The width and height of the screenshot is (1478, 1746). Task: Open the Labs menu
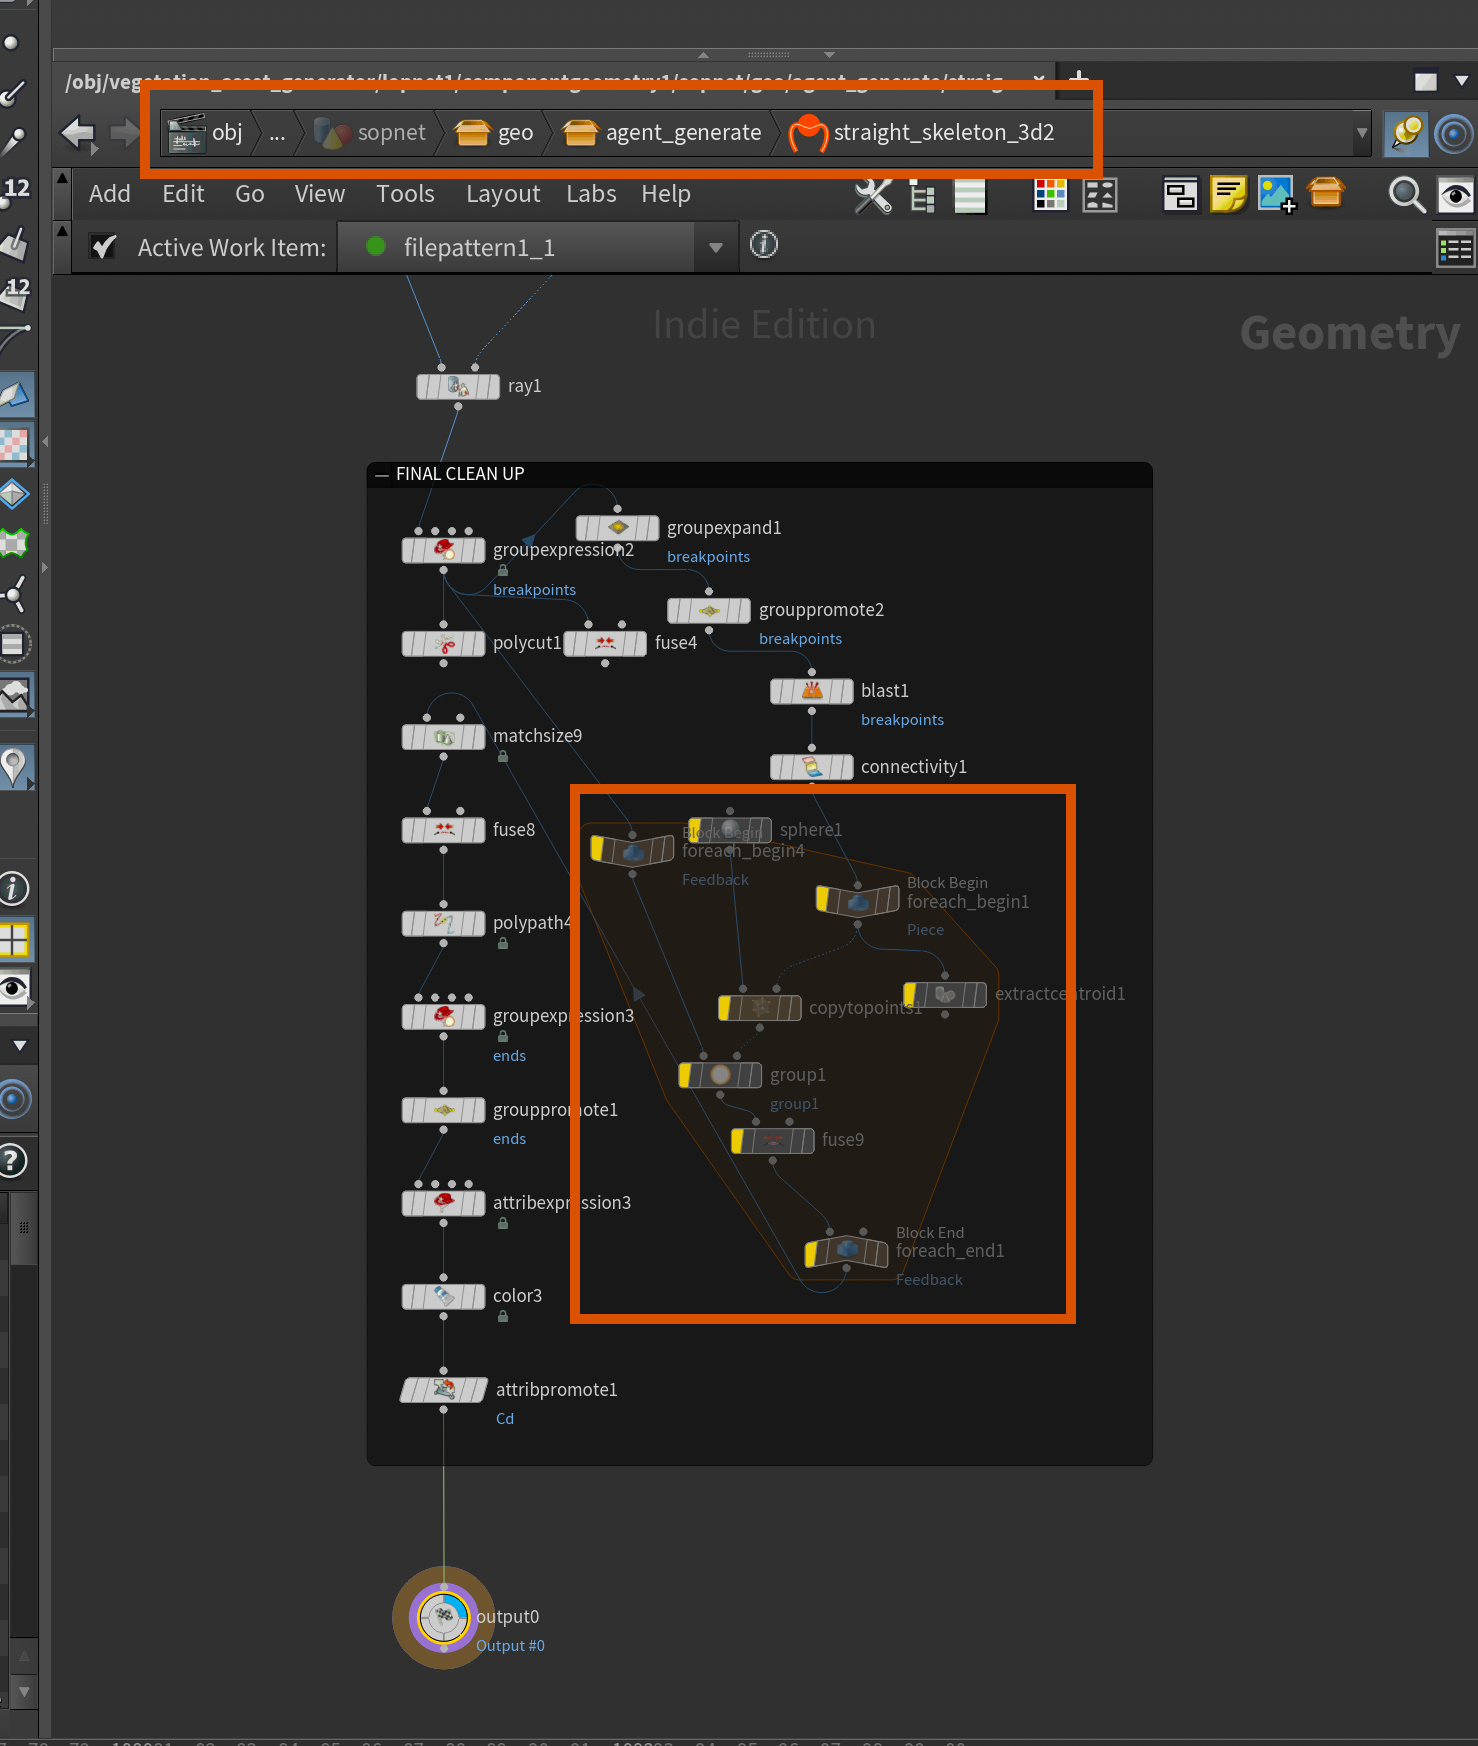(591, 194)
